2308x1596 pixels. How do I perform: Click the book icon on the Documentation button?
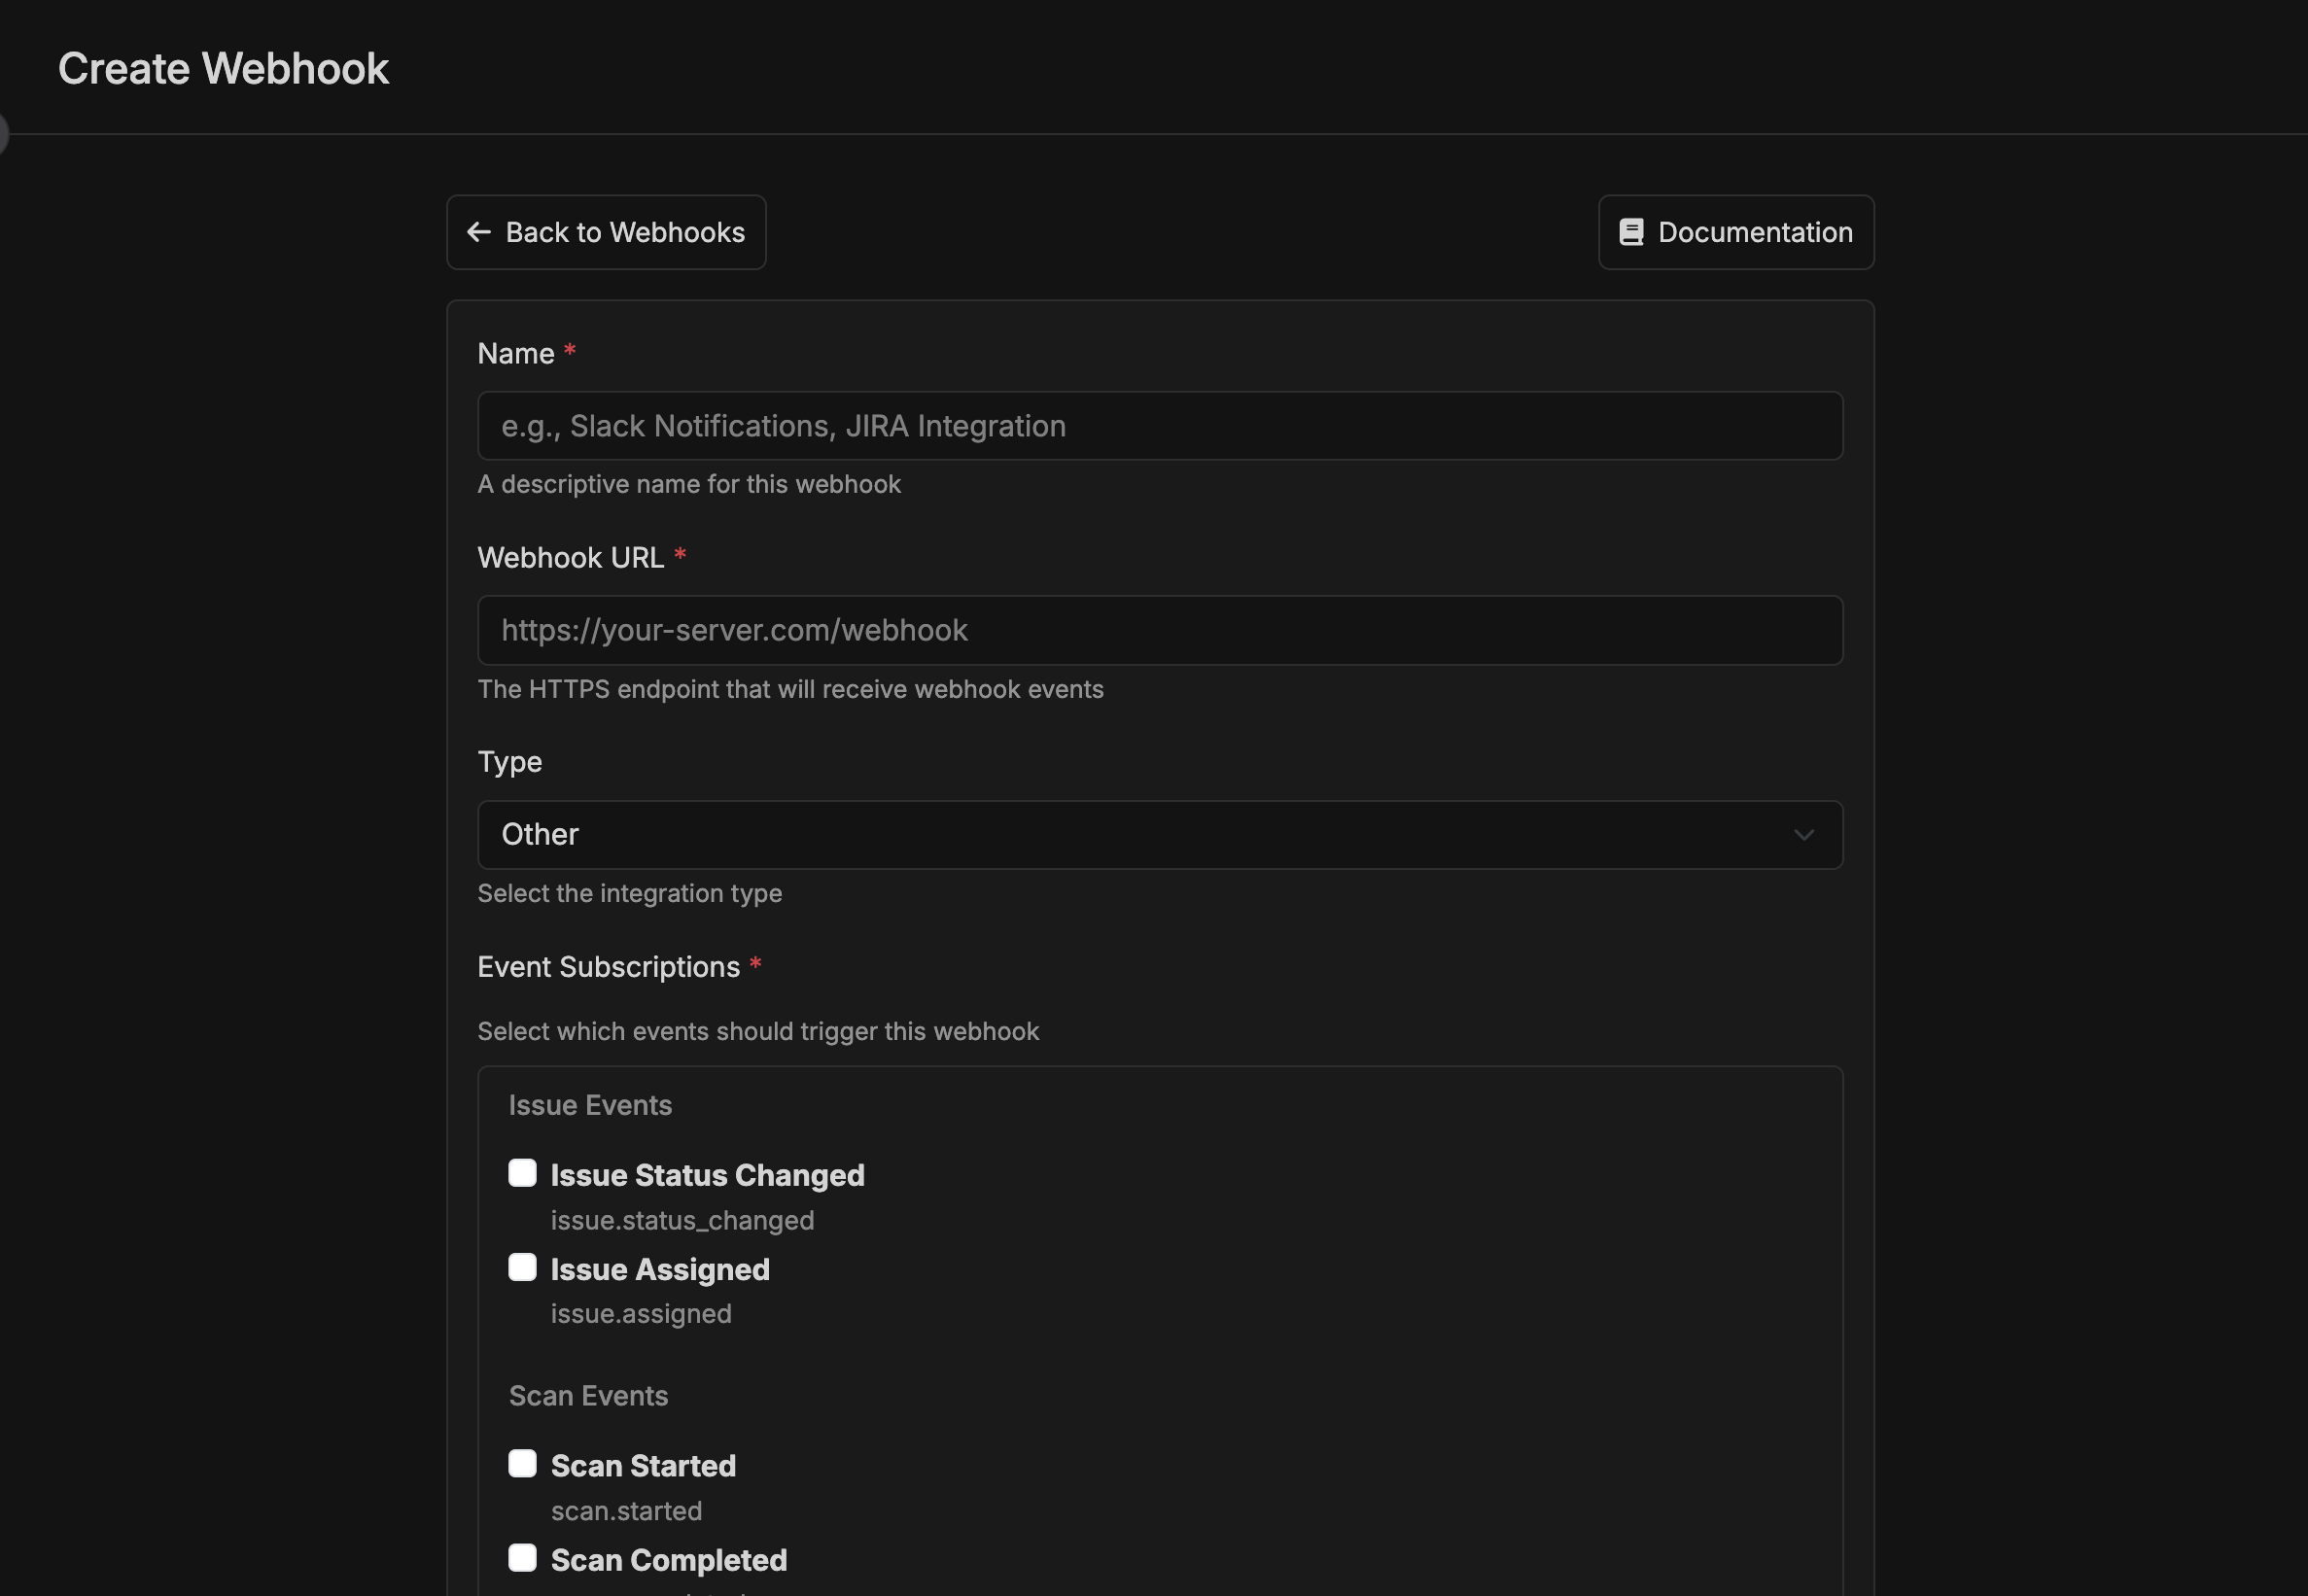1632,231
